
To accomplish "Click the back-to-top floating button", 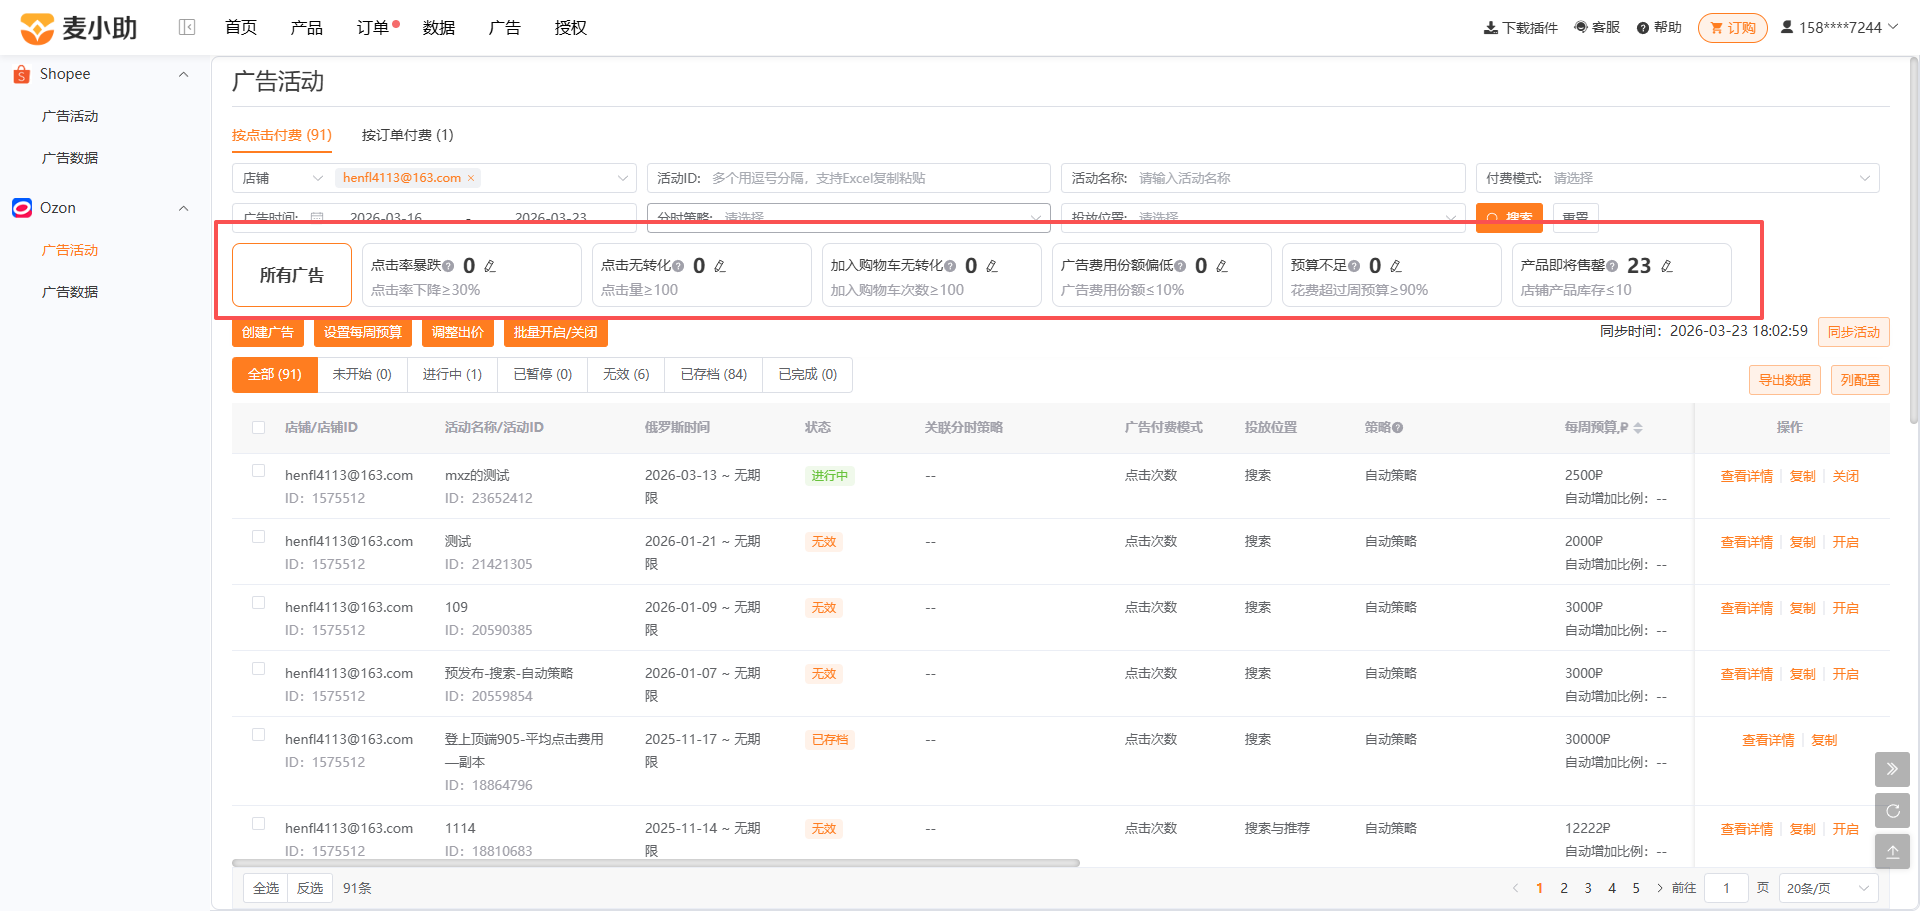I will (1892, 852).
